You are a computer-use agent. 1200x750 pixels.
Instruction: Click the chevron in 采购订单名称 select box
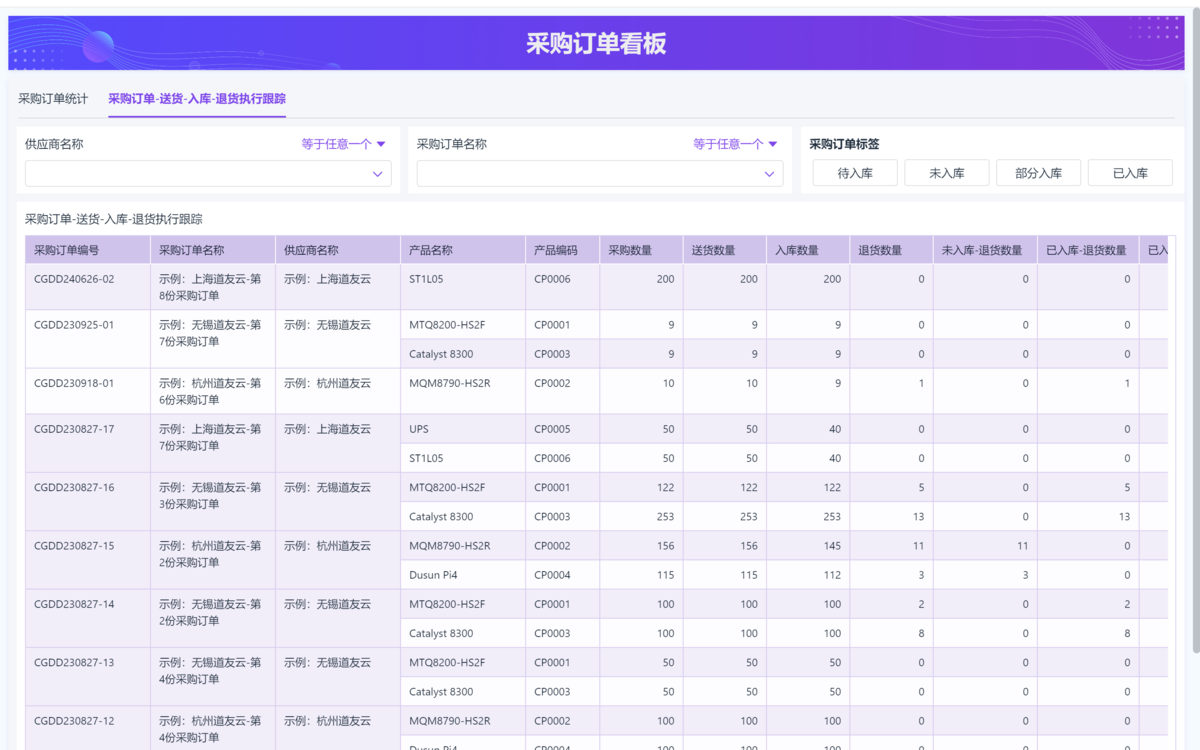(769, 174)
